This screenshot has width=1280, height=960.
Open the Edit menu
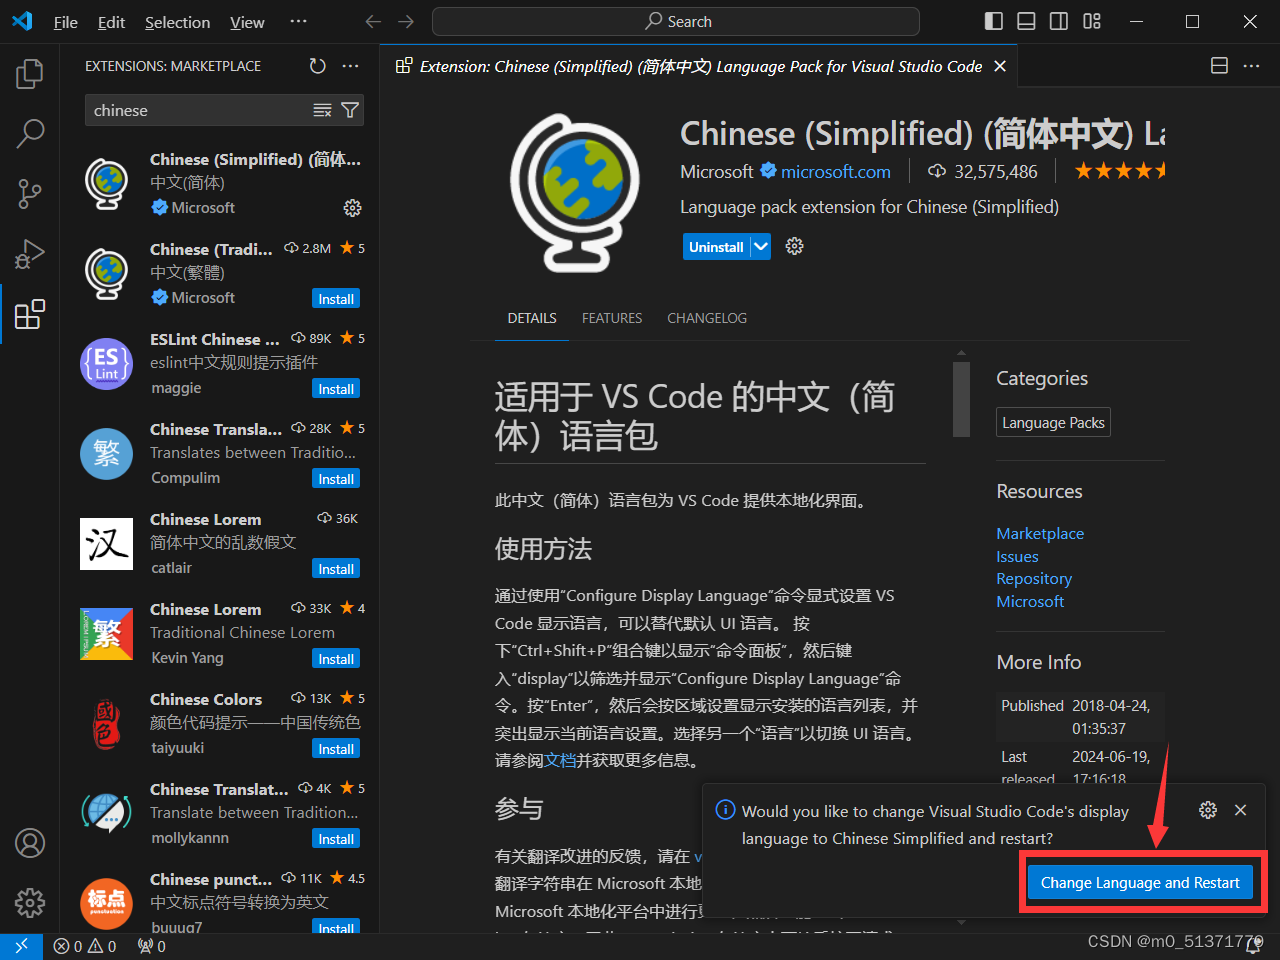(x=111, y=22)
